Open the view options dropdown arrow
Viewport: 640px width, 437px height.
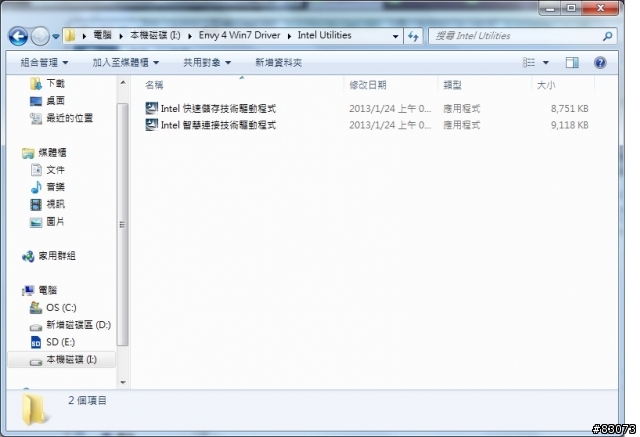[546, 62]
